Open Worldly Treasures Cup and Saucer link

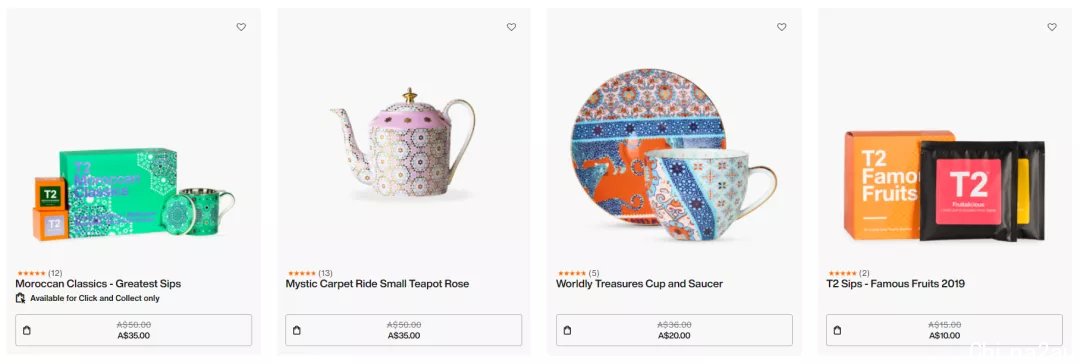[639, 283]
